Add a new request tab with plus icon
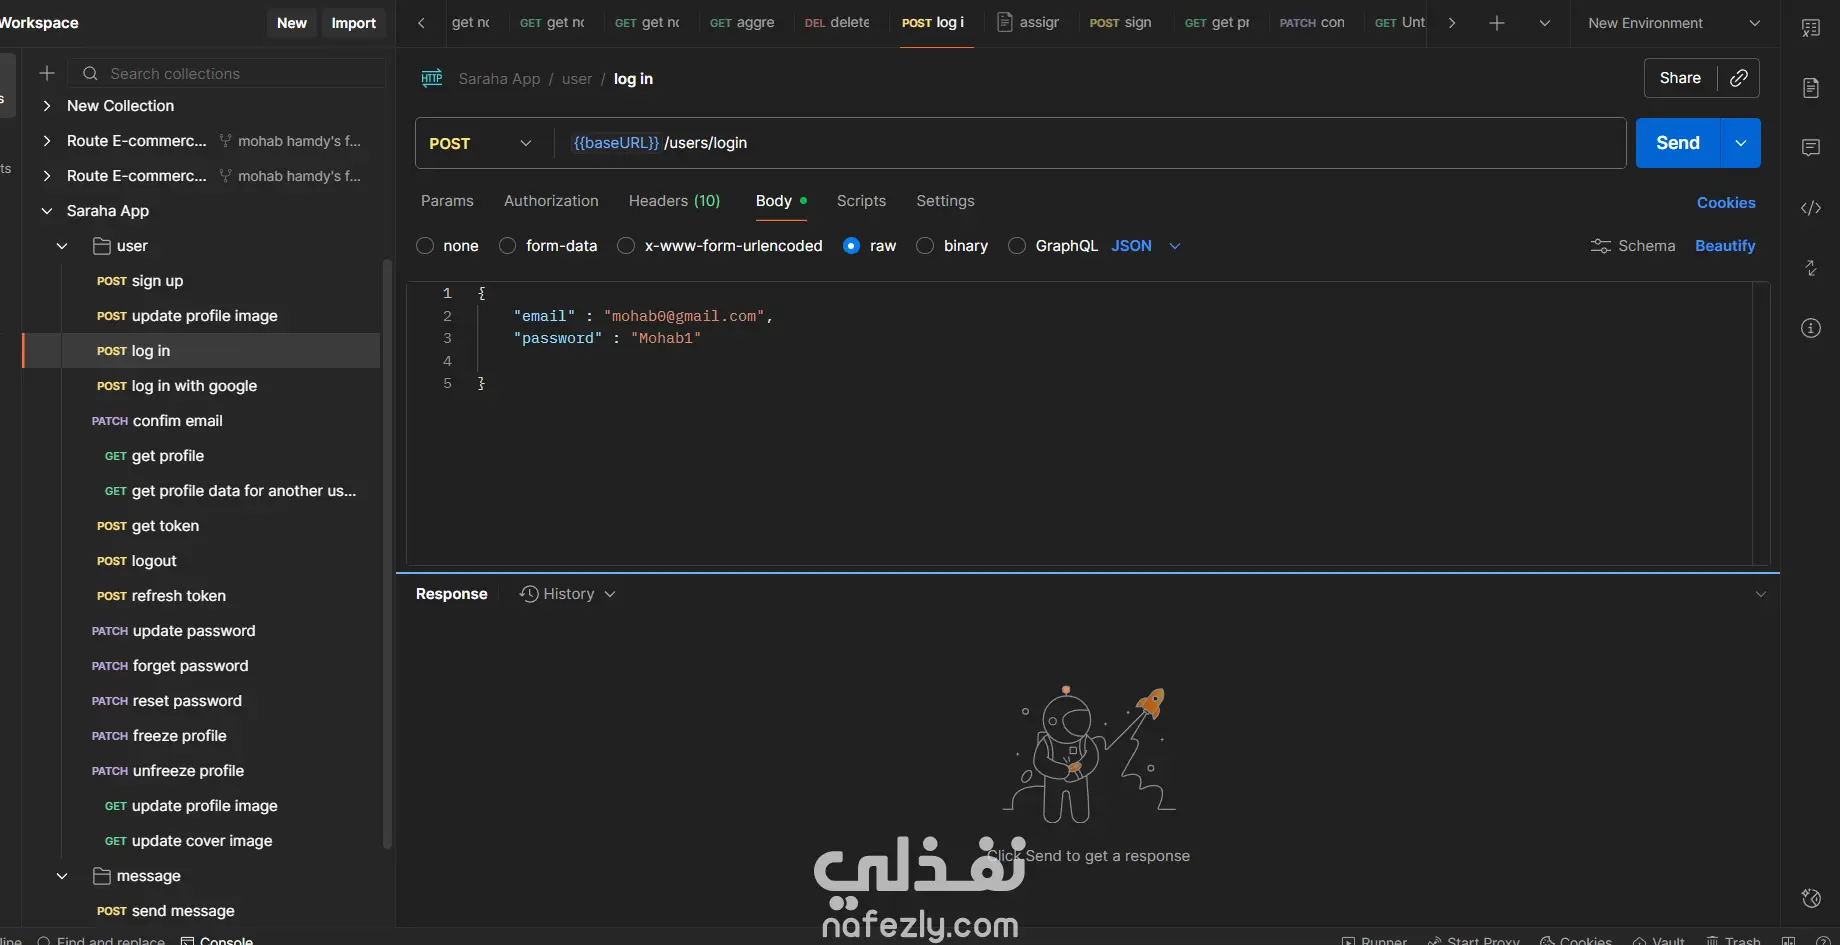 [x=1497, y=23]
